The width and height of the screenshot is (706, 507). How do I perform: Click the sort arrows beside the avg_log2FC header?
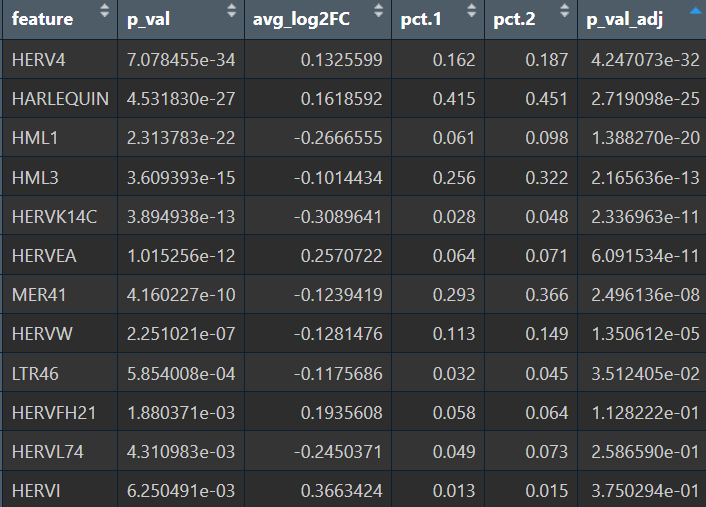(x=378, y=14)
